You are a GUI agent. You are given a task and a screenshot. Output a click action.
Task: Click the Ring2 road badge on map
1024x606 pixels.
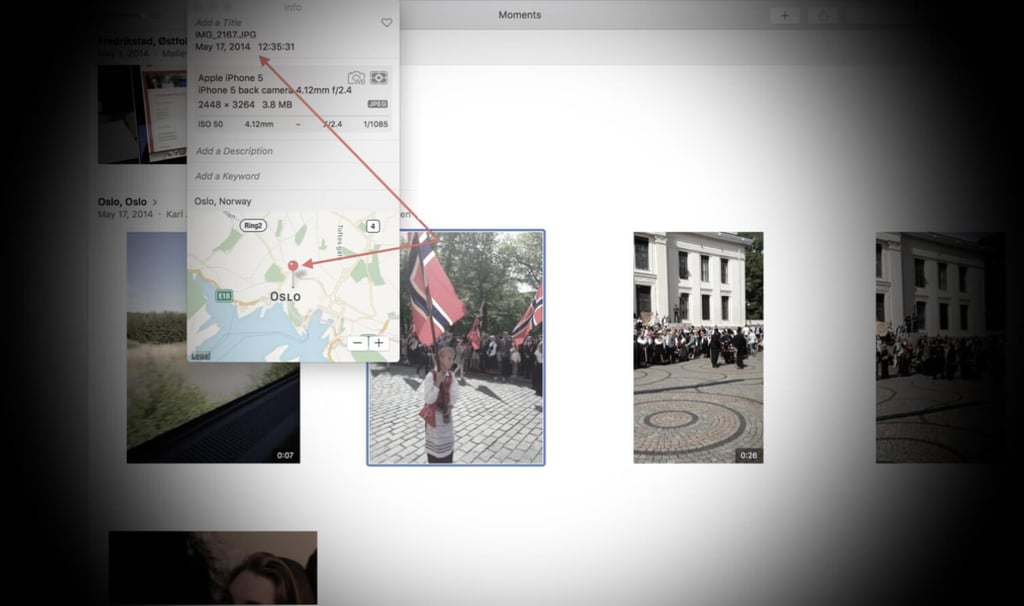coord(253,225)
